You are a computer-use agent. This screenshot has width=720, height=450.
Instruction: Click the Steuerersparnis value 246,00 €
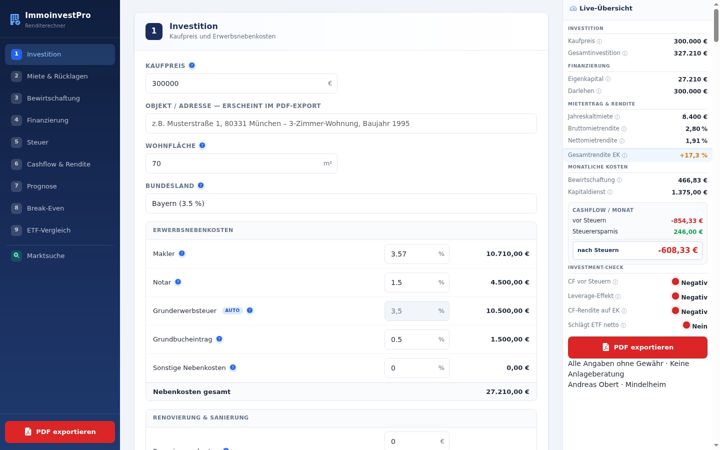[688, 232]
